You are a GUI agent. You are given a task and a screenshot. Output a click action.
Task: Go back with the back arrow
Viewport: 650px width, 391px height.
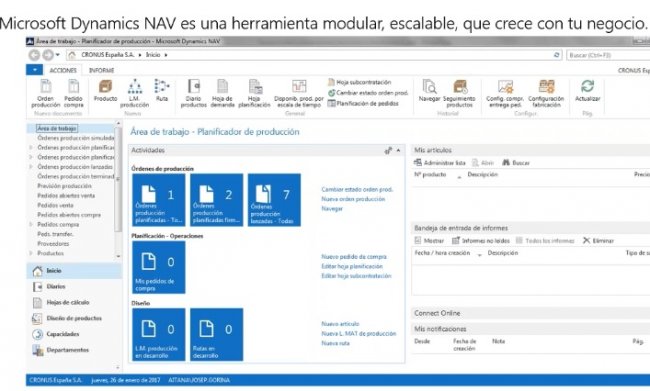34,55
